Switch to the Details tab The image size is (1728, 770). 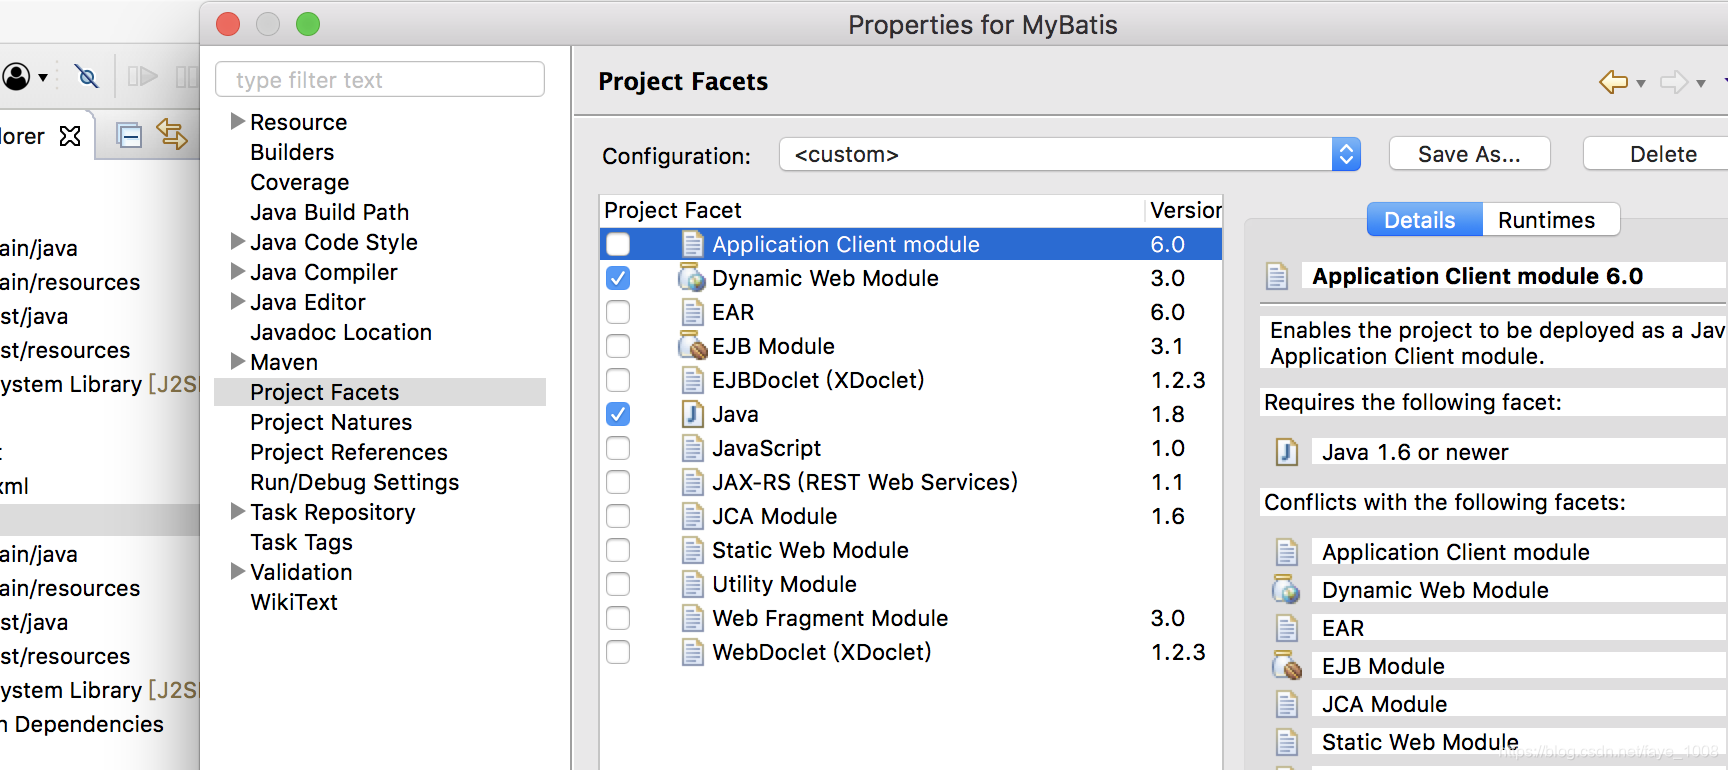[x=1424, y=220]
